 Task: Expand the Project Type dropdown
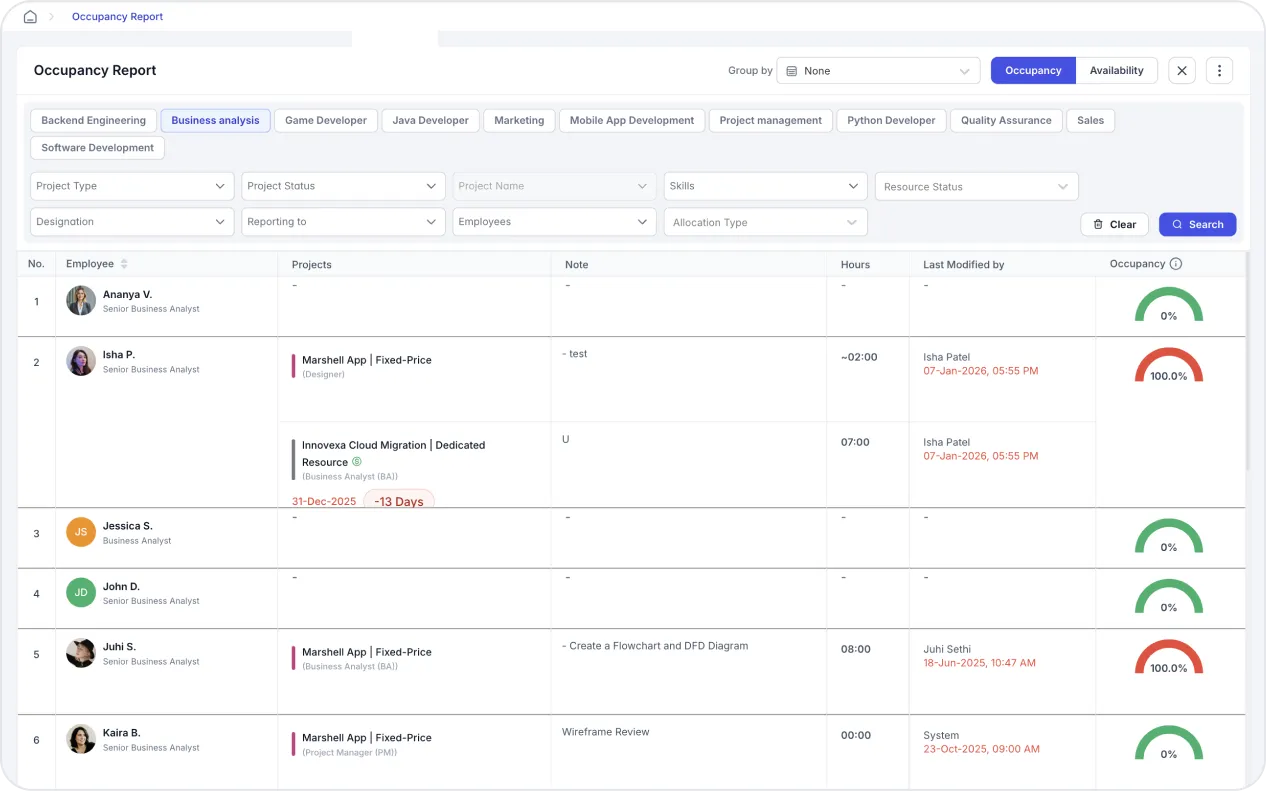coord(131,186)
